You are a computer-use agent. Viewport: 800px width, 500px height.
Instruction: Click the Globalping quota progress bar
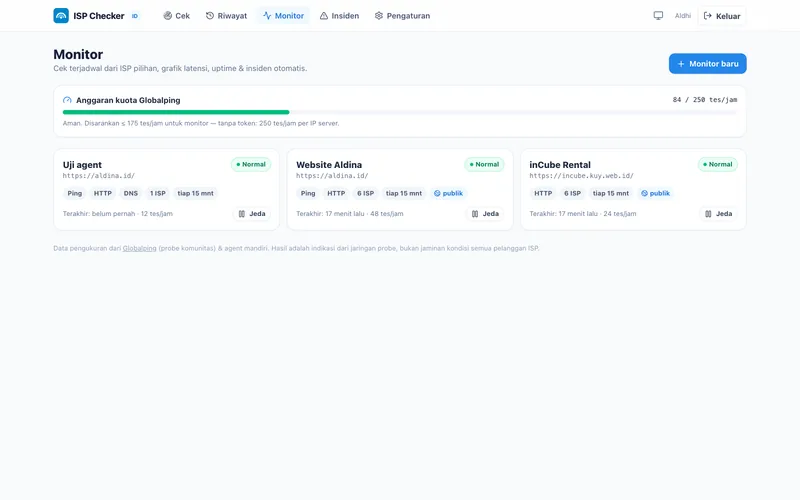[x=399, y=112]
